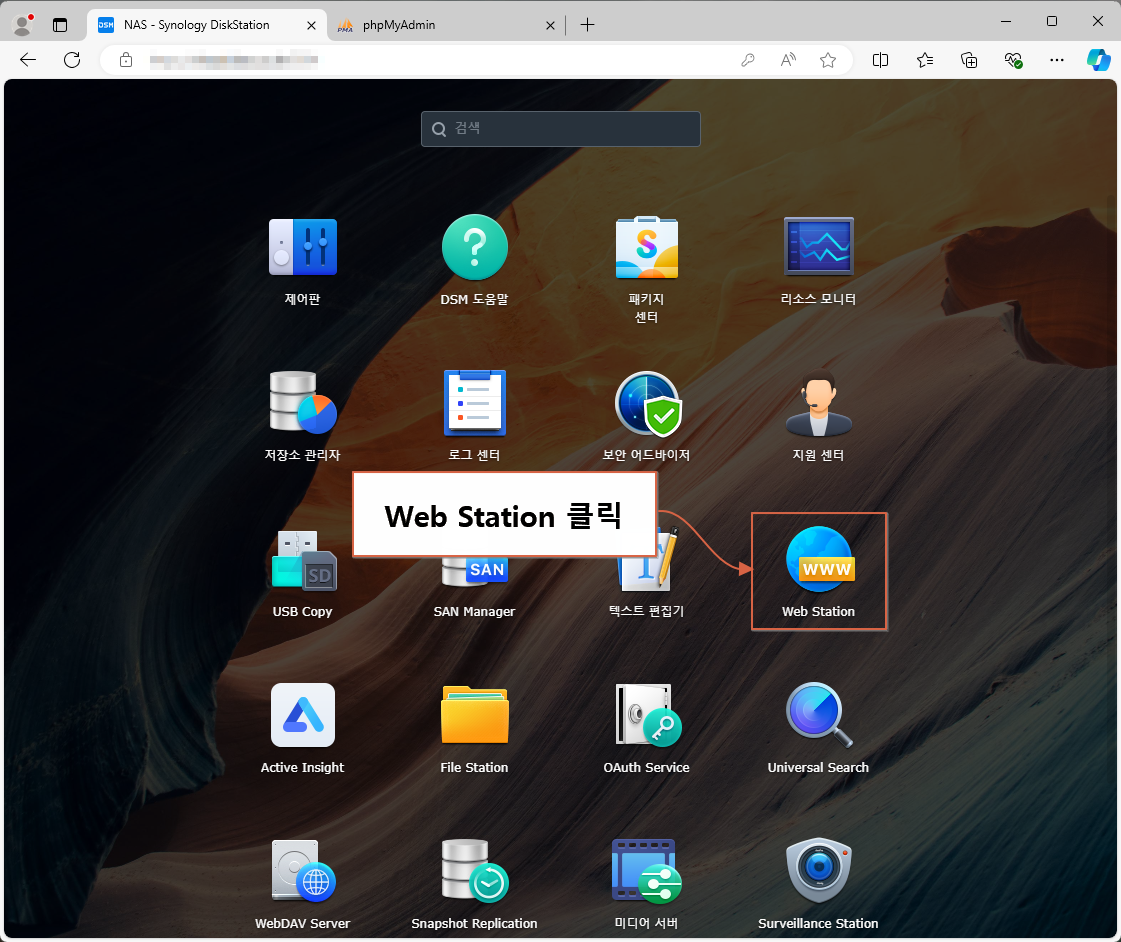Viewport: 1121px width, 942px height.
Task: Open browser collections
Action: [969, 60]
